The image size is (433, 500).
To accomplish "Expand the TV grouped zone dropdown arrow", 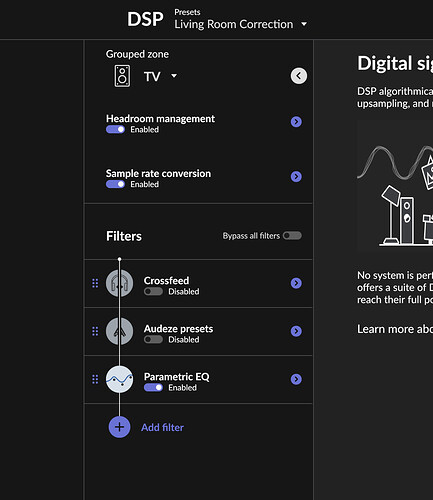I will coord(174,76).
